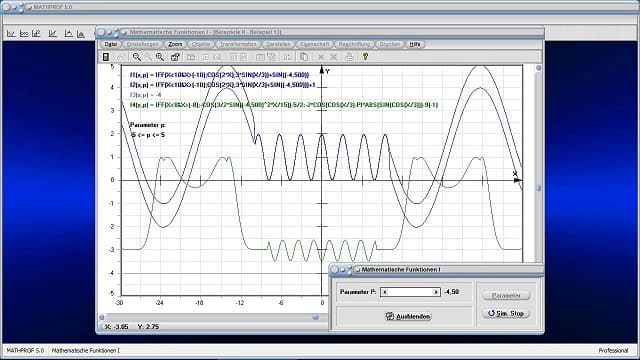Screen dimensions: 640x360
Task: Click the f1(x,p) function formula label
Action: [x=220, y=75]
